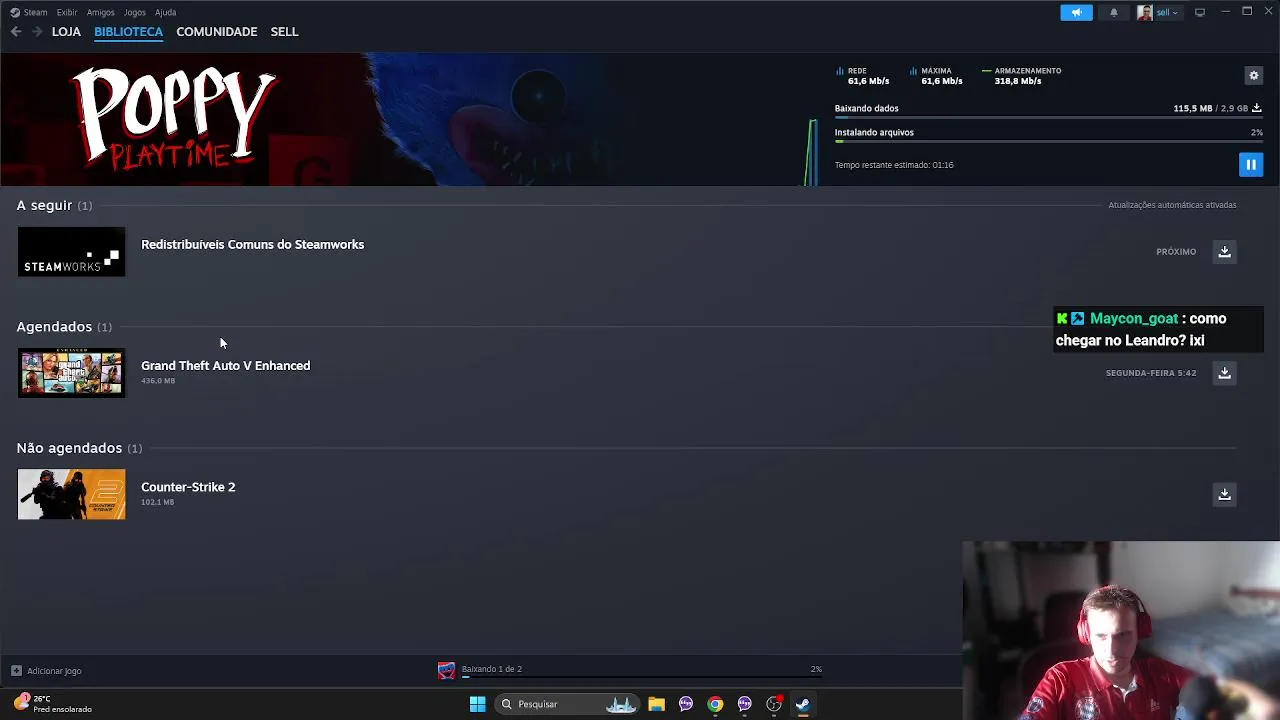Enter Big Picture mode via monitor icon
Viewport: 1280px width, 720px height.
point(1200,12)
